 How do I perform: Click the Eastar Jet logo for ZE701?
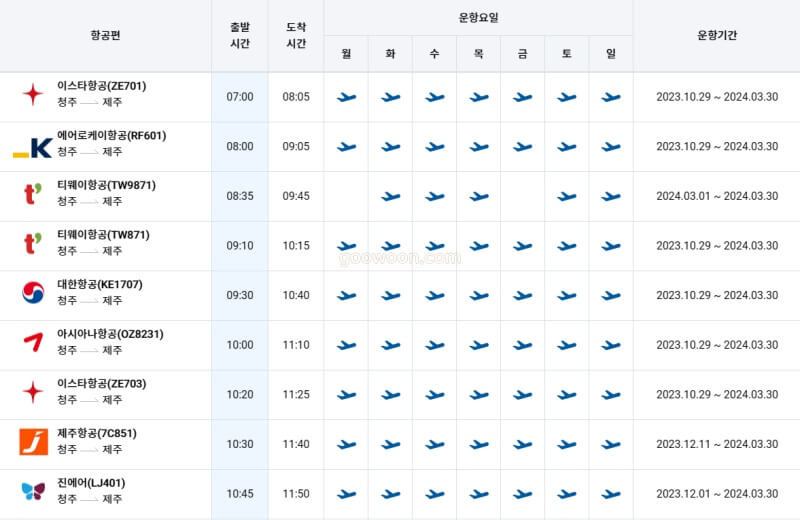33,94
